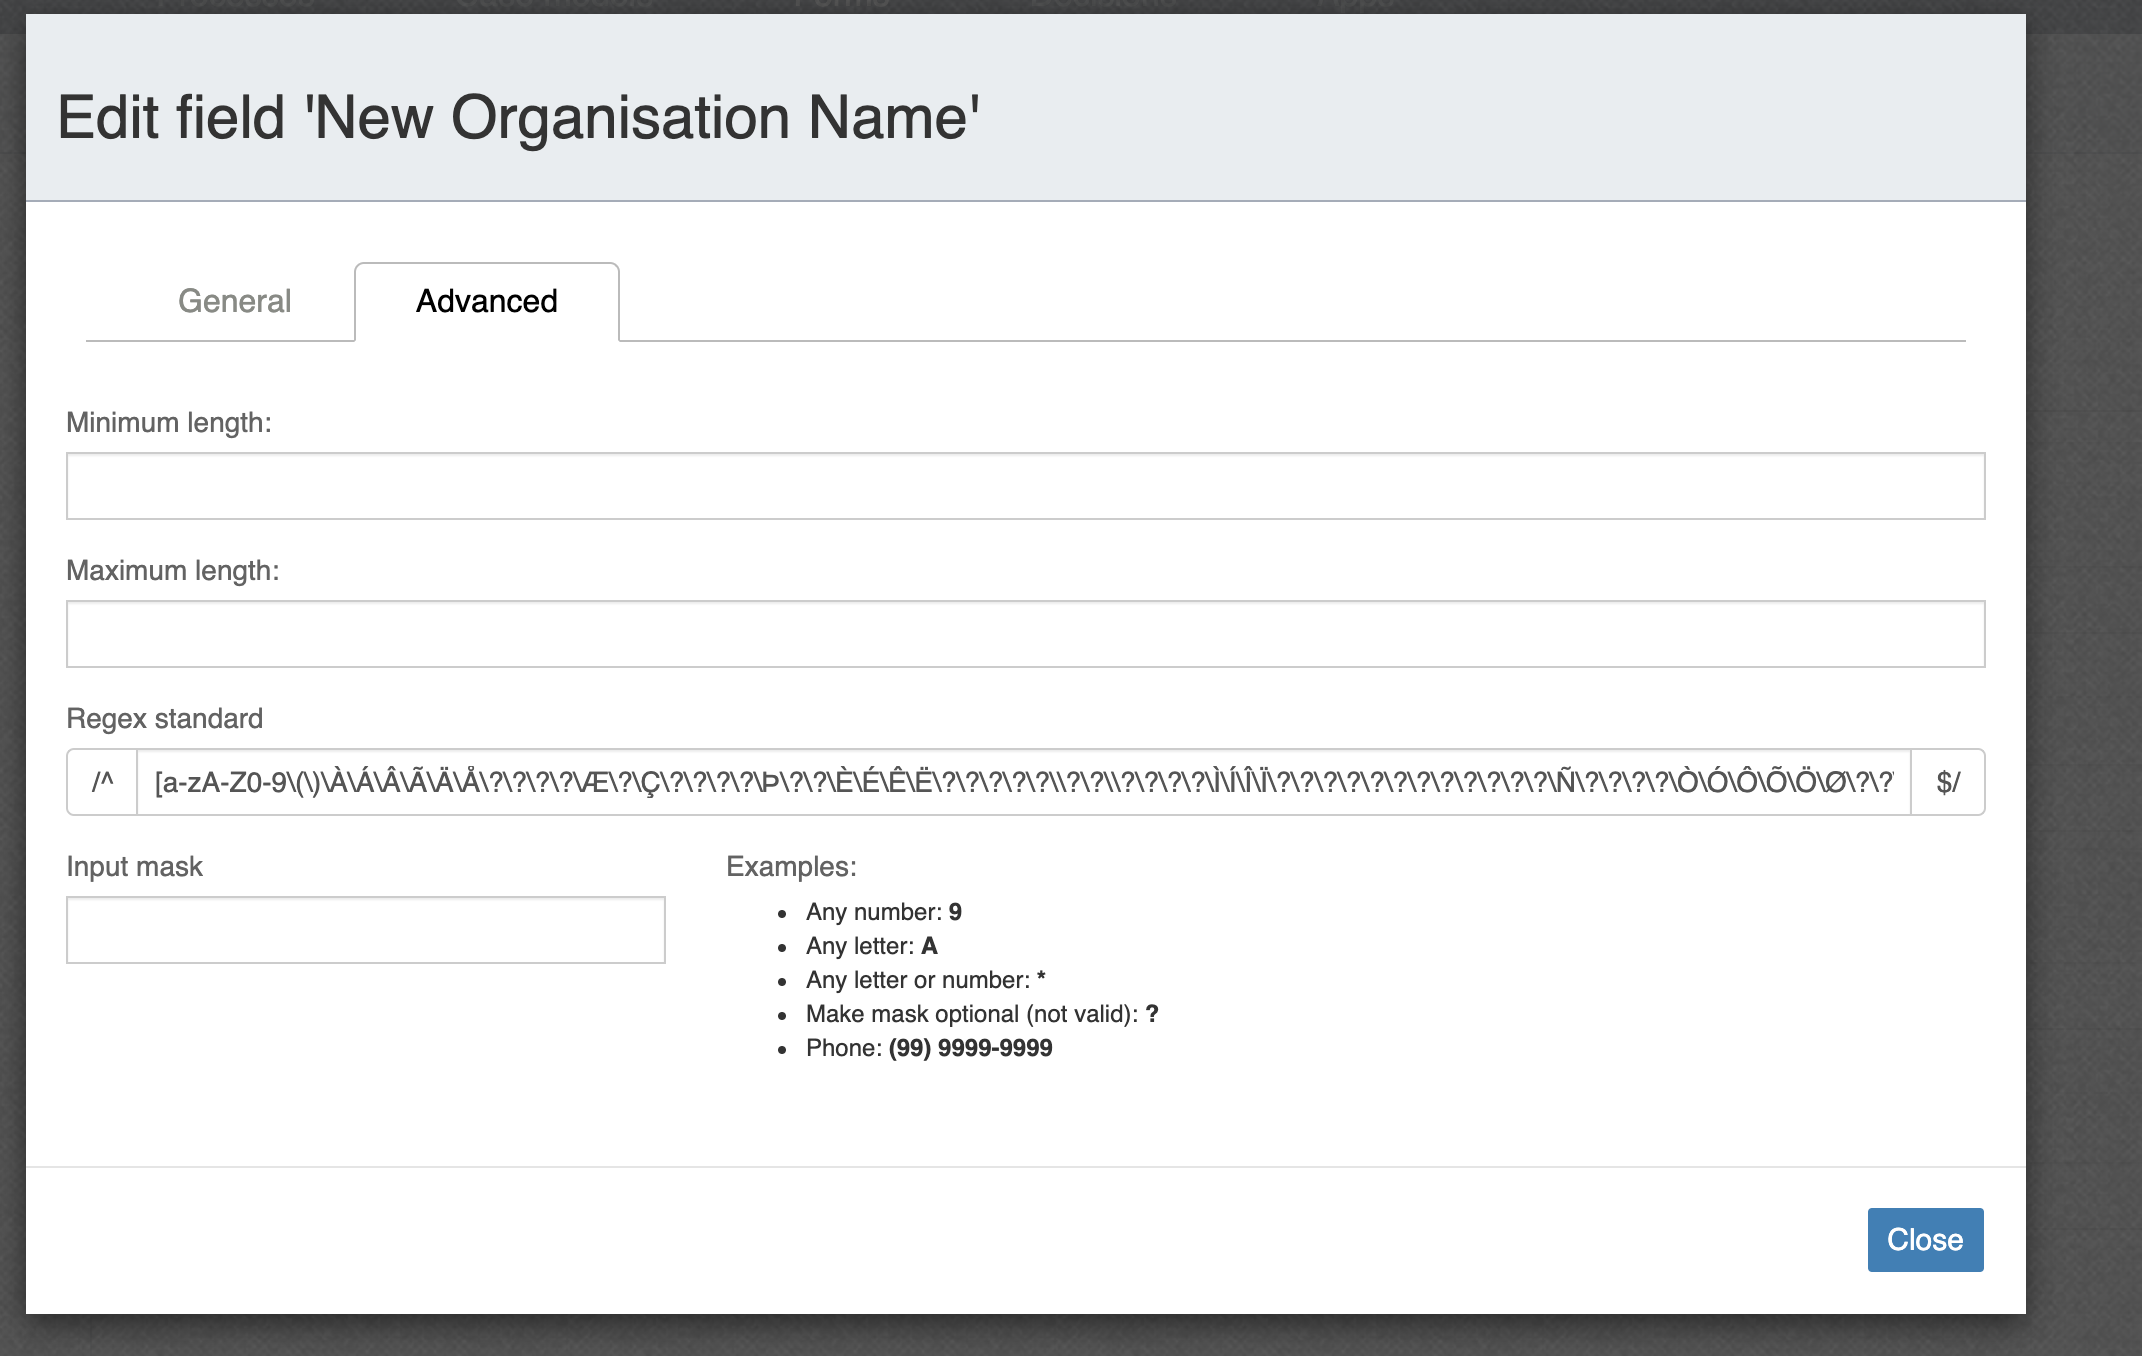Click the Minimum length input field
Image resolution: width=2142 pixels, height=1356 pixels.
pos(1025,486)
